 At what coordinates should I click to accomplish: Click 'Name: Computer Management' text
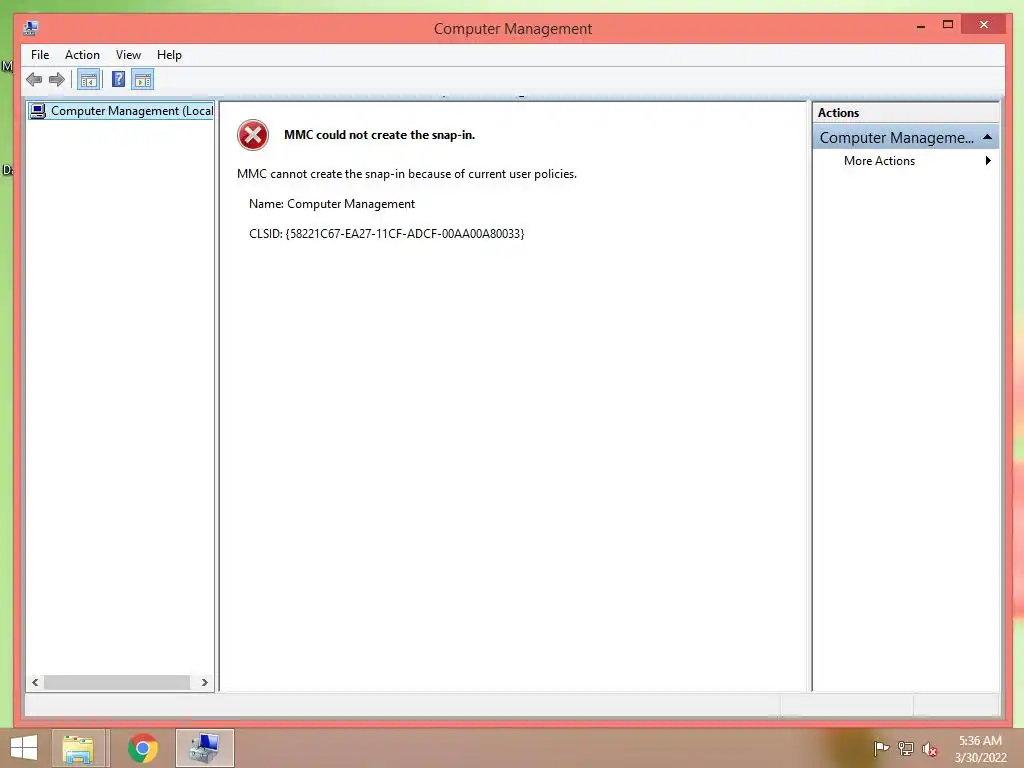(332, 204)
